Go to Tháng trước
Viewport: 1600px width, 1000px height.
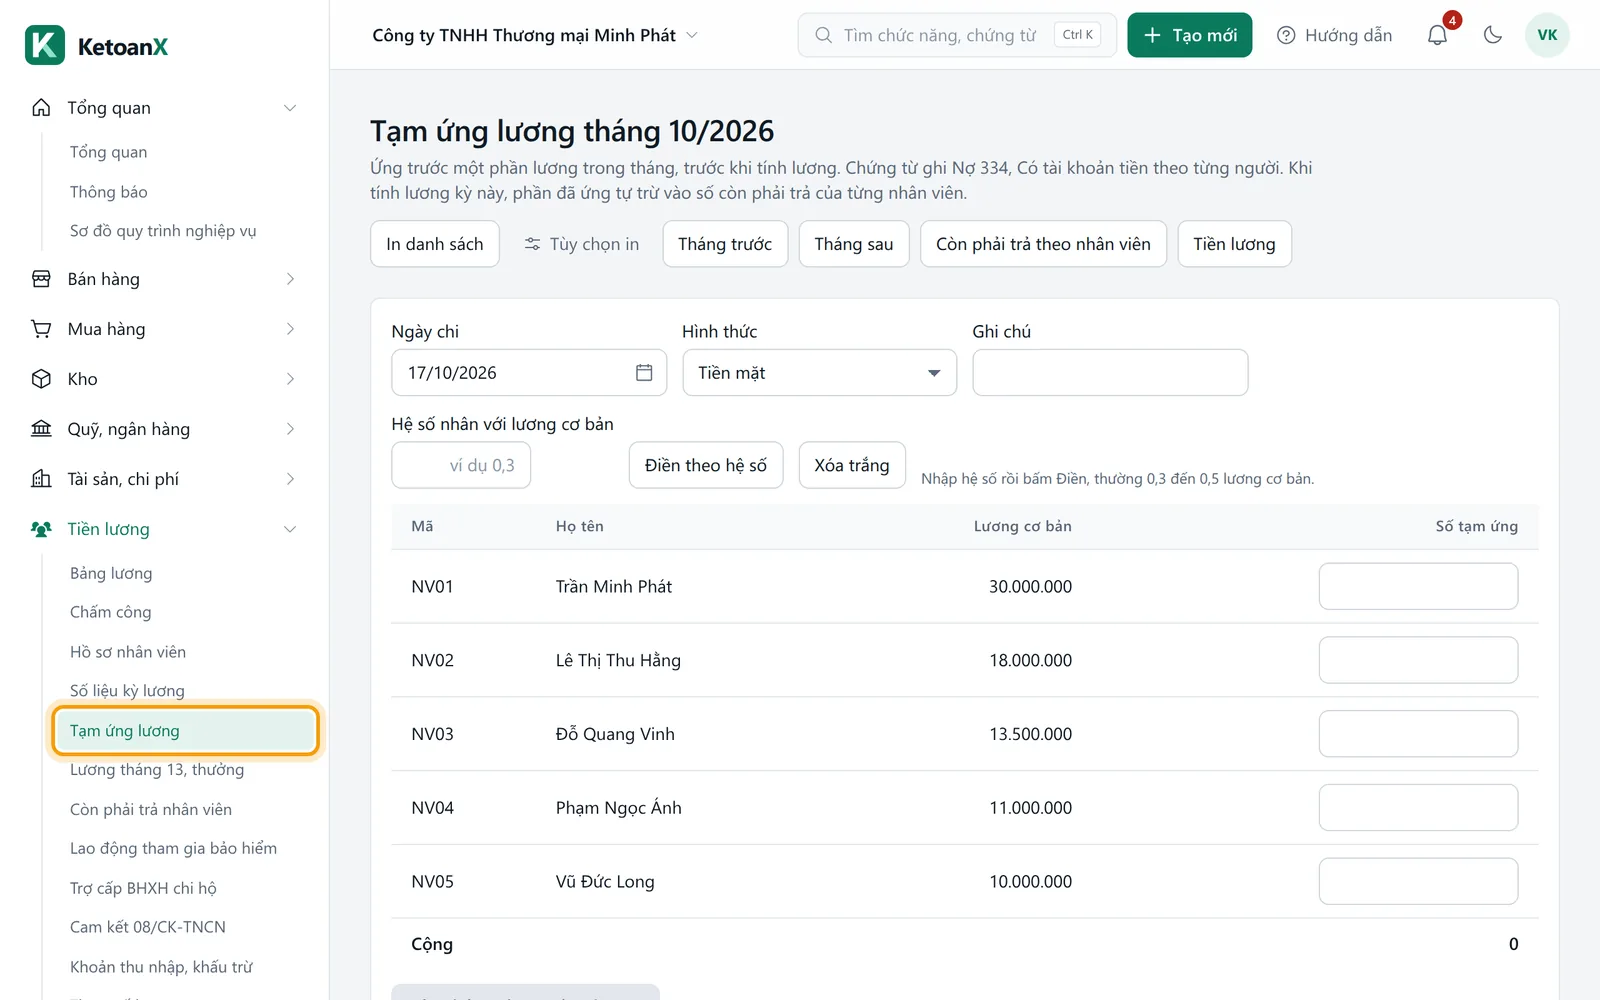[725, 244]
